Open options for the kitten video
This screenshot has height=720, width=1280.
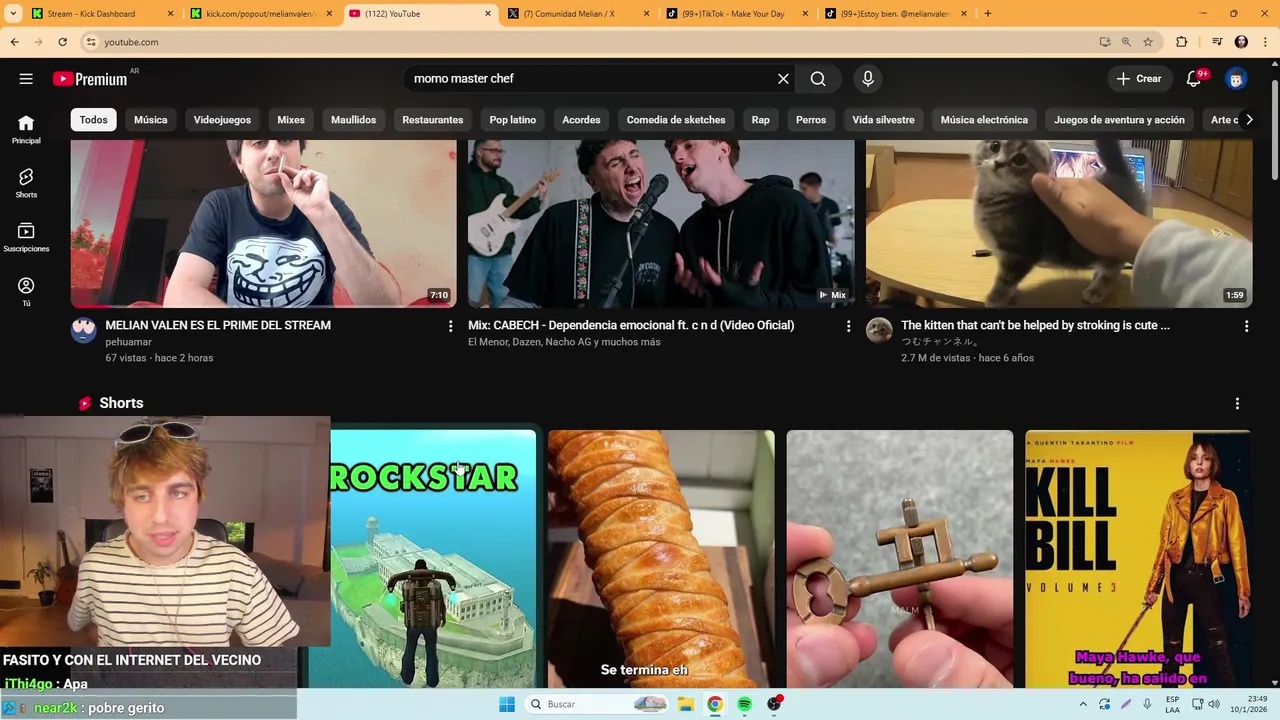(1246, 326)
